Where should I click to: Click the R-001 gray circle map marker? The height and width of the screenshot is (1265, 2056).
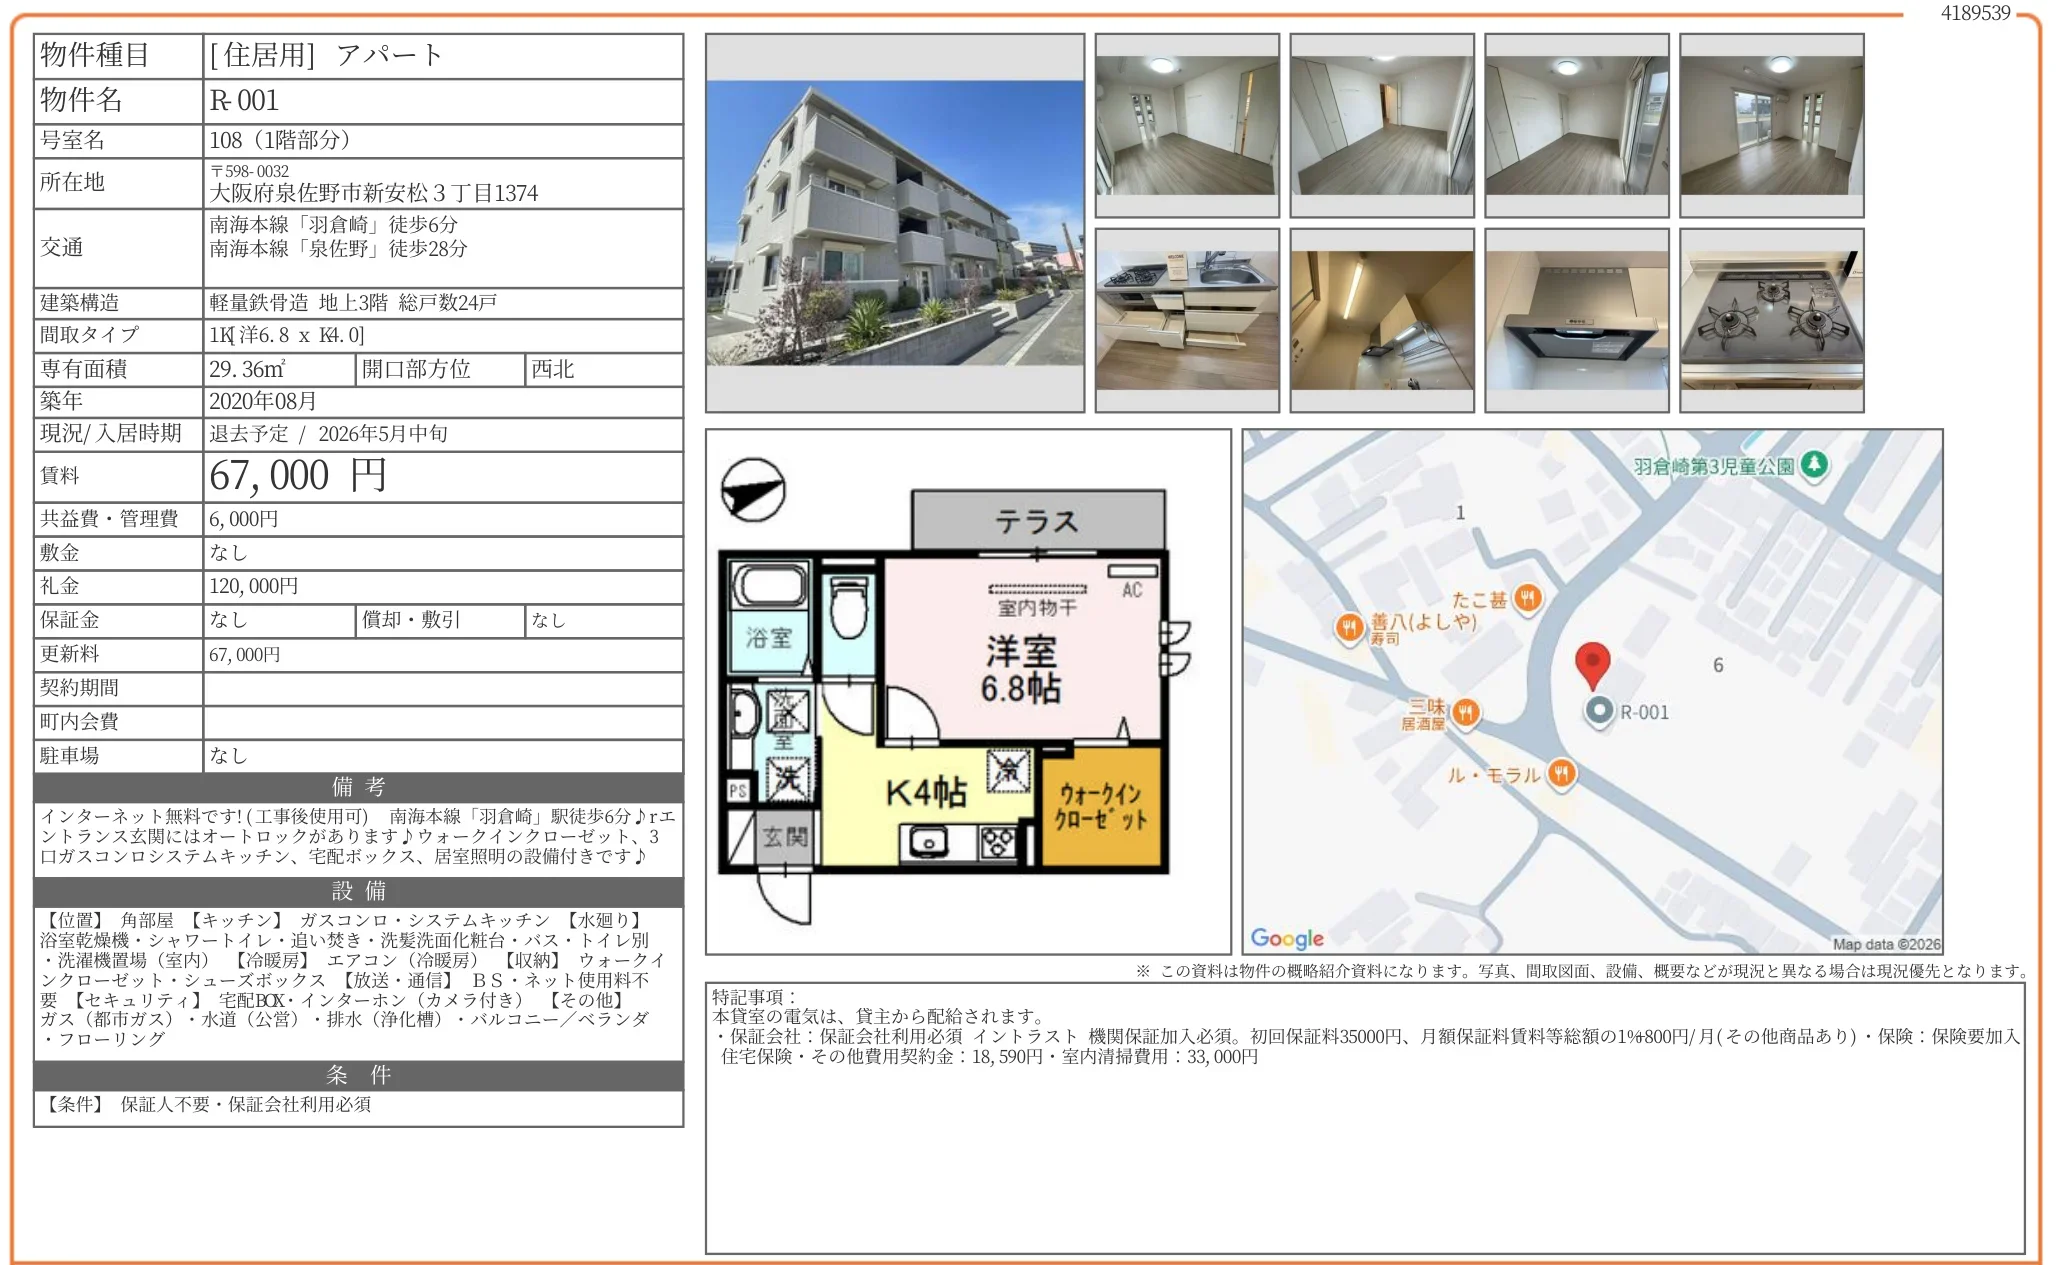1599,710
